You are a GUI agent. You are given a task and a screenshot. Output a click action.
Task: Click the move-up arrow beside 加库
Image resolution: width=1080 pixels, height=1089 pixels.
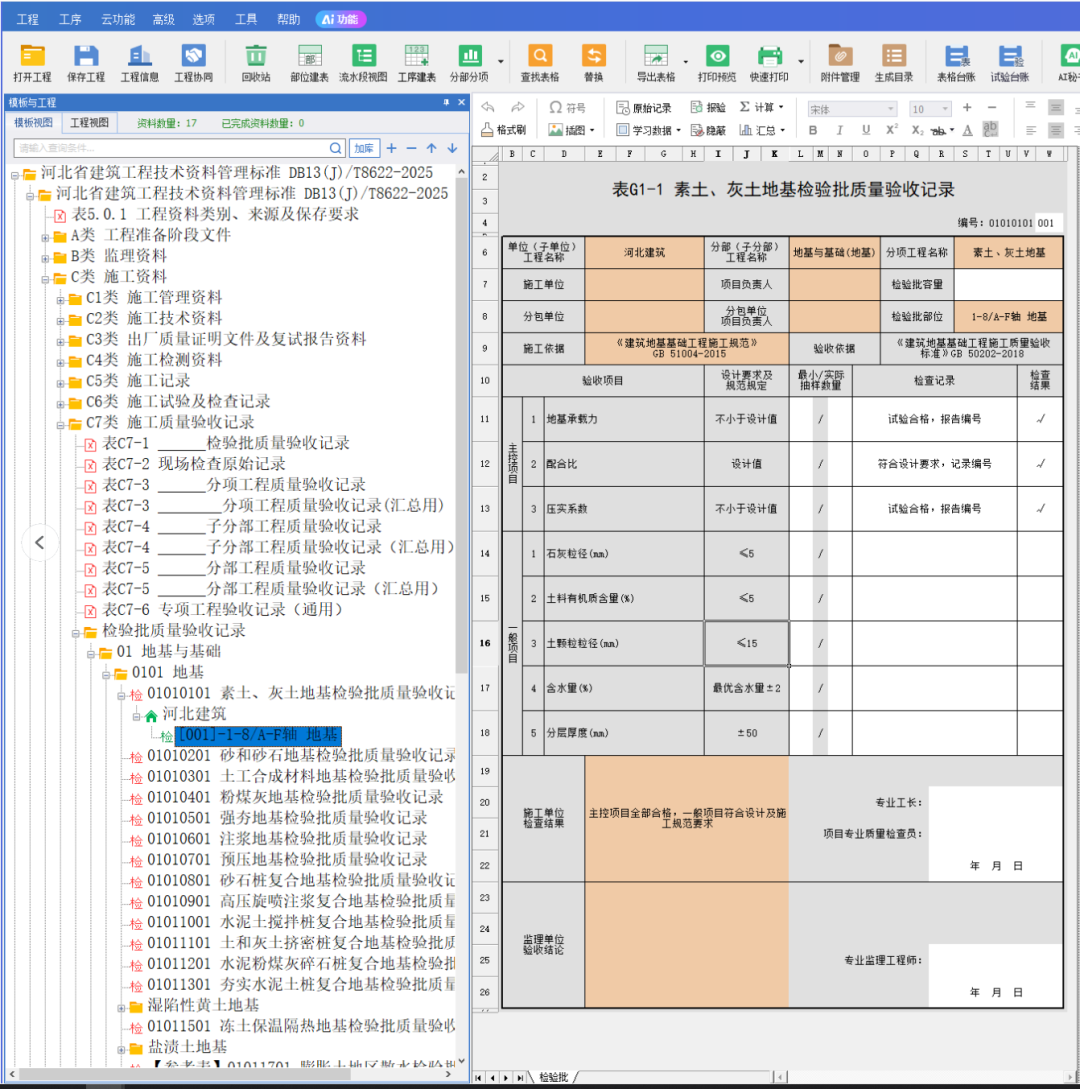(431, 148)
